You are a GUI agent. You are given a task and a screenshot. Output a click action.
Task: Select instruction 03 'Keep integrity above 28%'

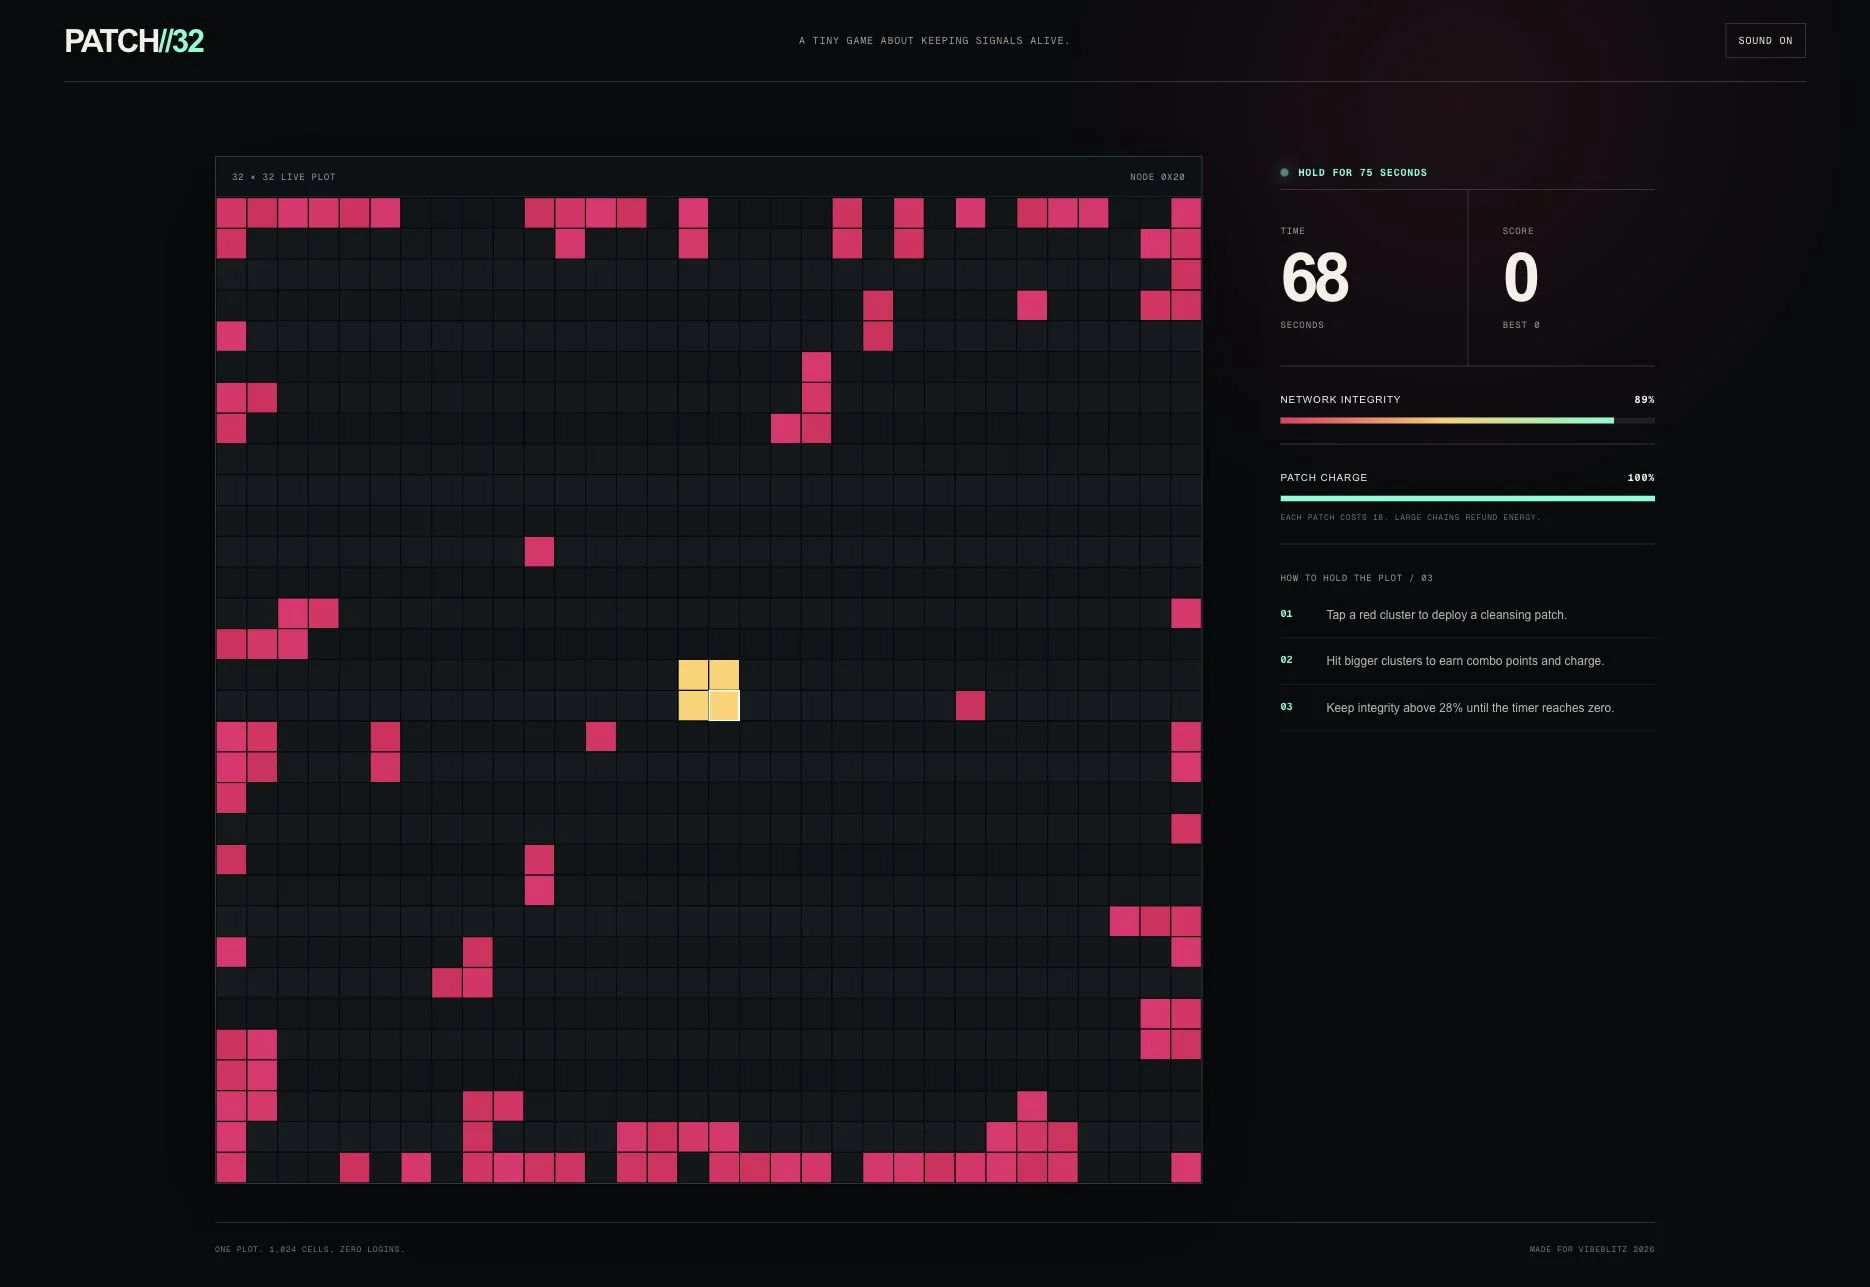pyautogui.click(x=1467, y=708)
